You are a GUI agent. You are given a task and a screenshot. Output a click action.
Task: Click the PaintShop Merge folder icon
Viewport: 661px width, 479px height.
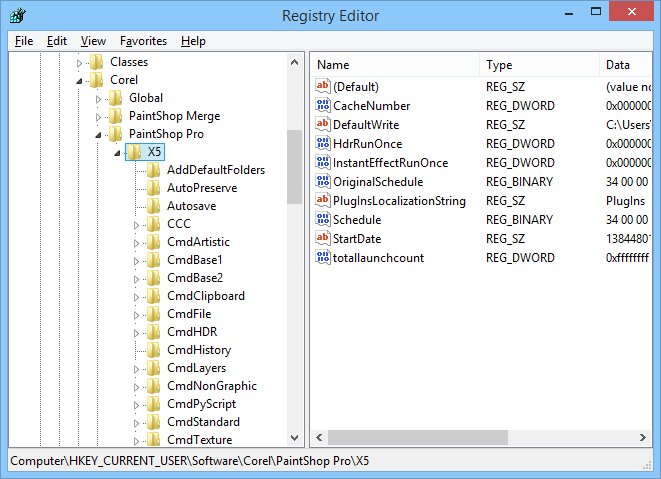[116, 116]
